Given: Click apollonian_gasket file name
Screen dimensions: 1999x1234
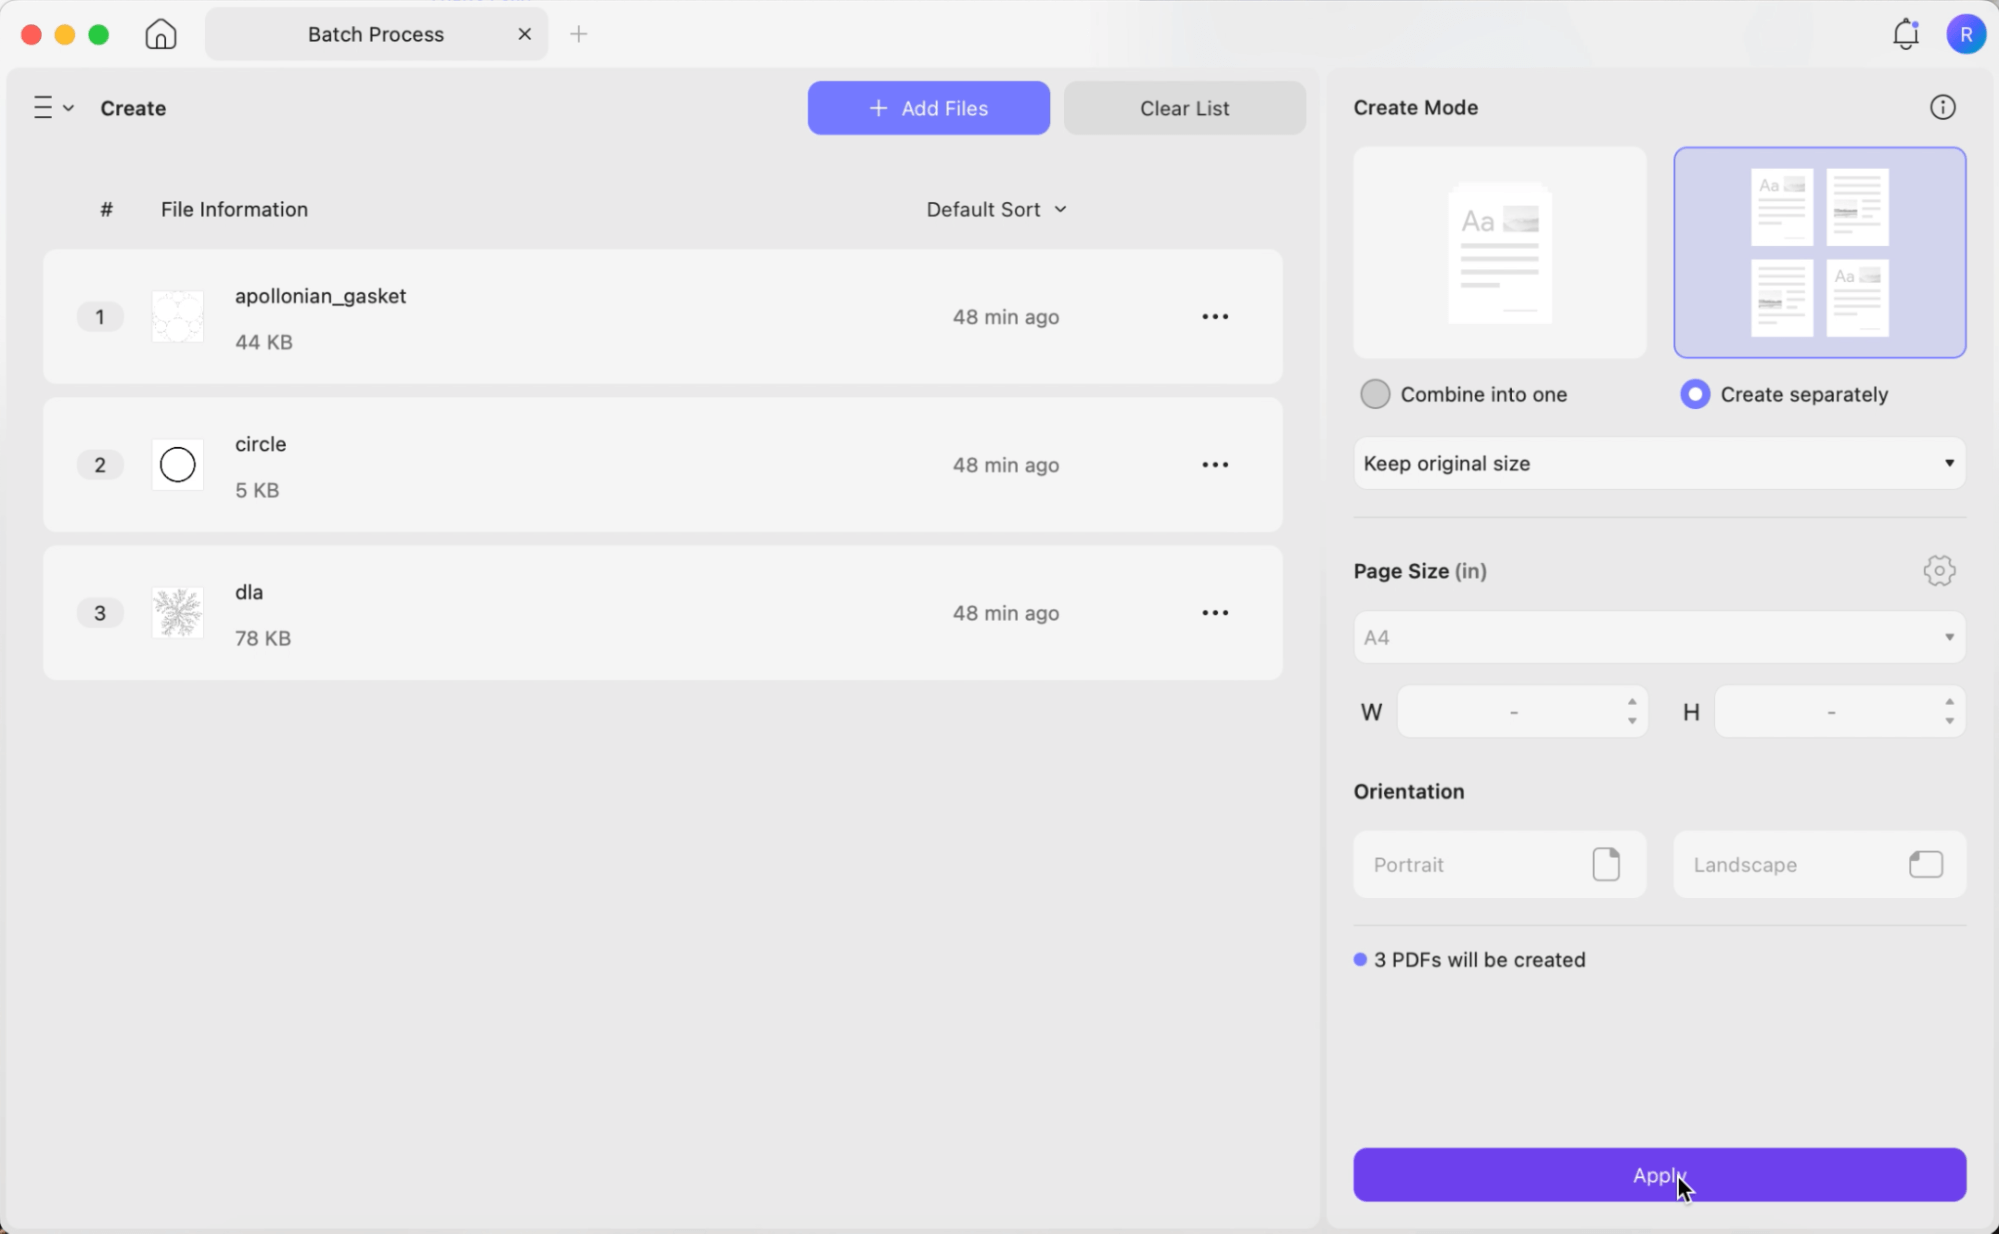Looking at the screenshot, I should click(x=320, y=296).
